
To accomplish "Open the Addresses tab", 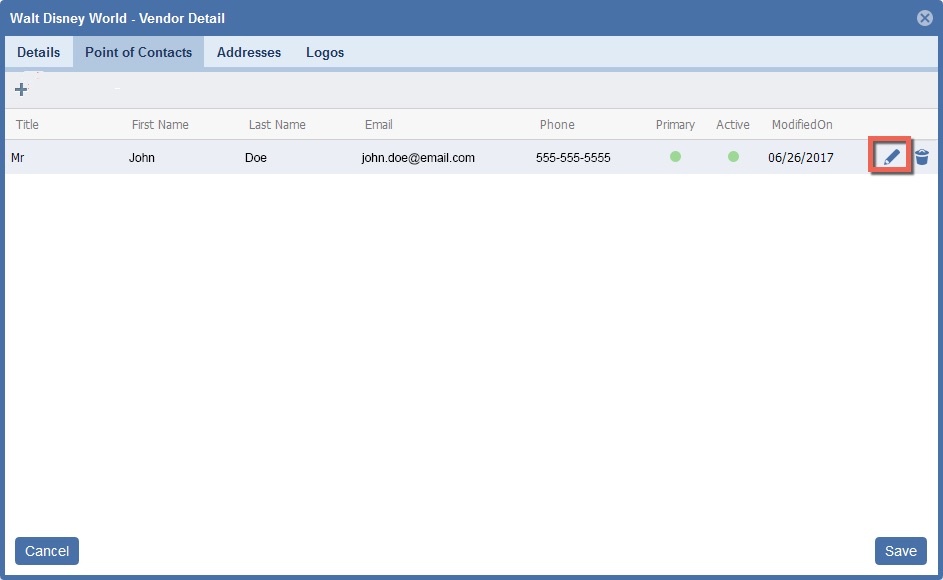I will (x=249, y=52).
